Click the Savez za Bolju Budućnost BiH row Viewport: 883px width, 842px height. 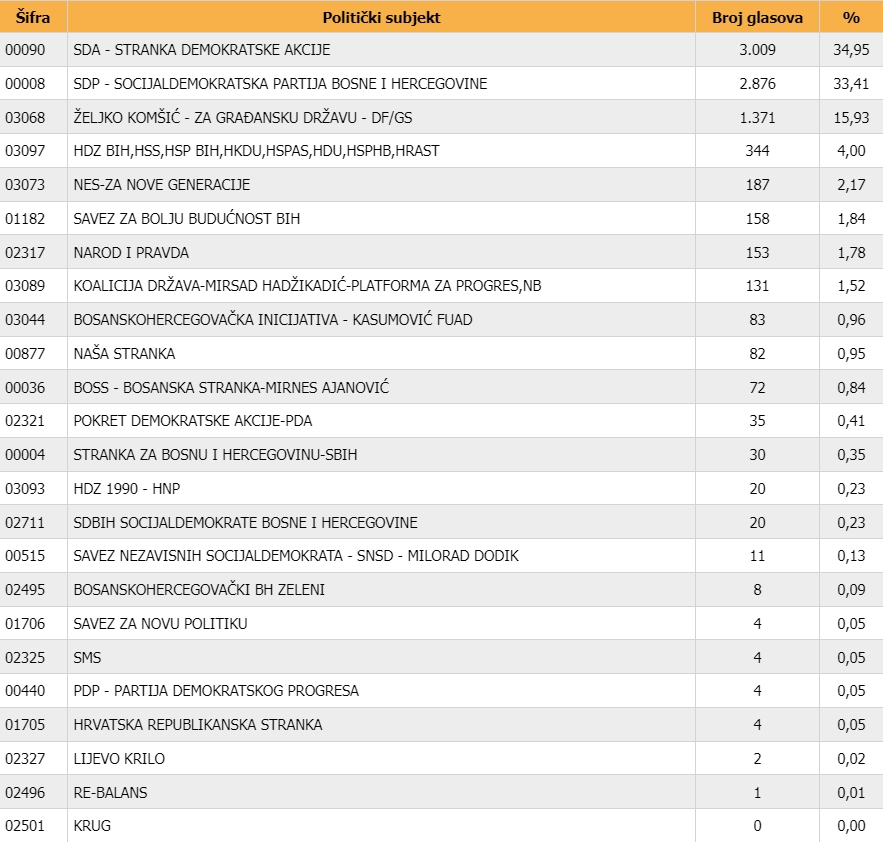(186, 219)
